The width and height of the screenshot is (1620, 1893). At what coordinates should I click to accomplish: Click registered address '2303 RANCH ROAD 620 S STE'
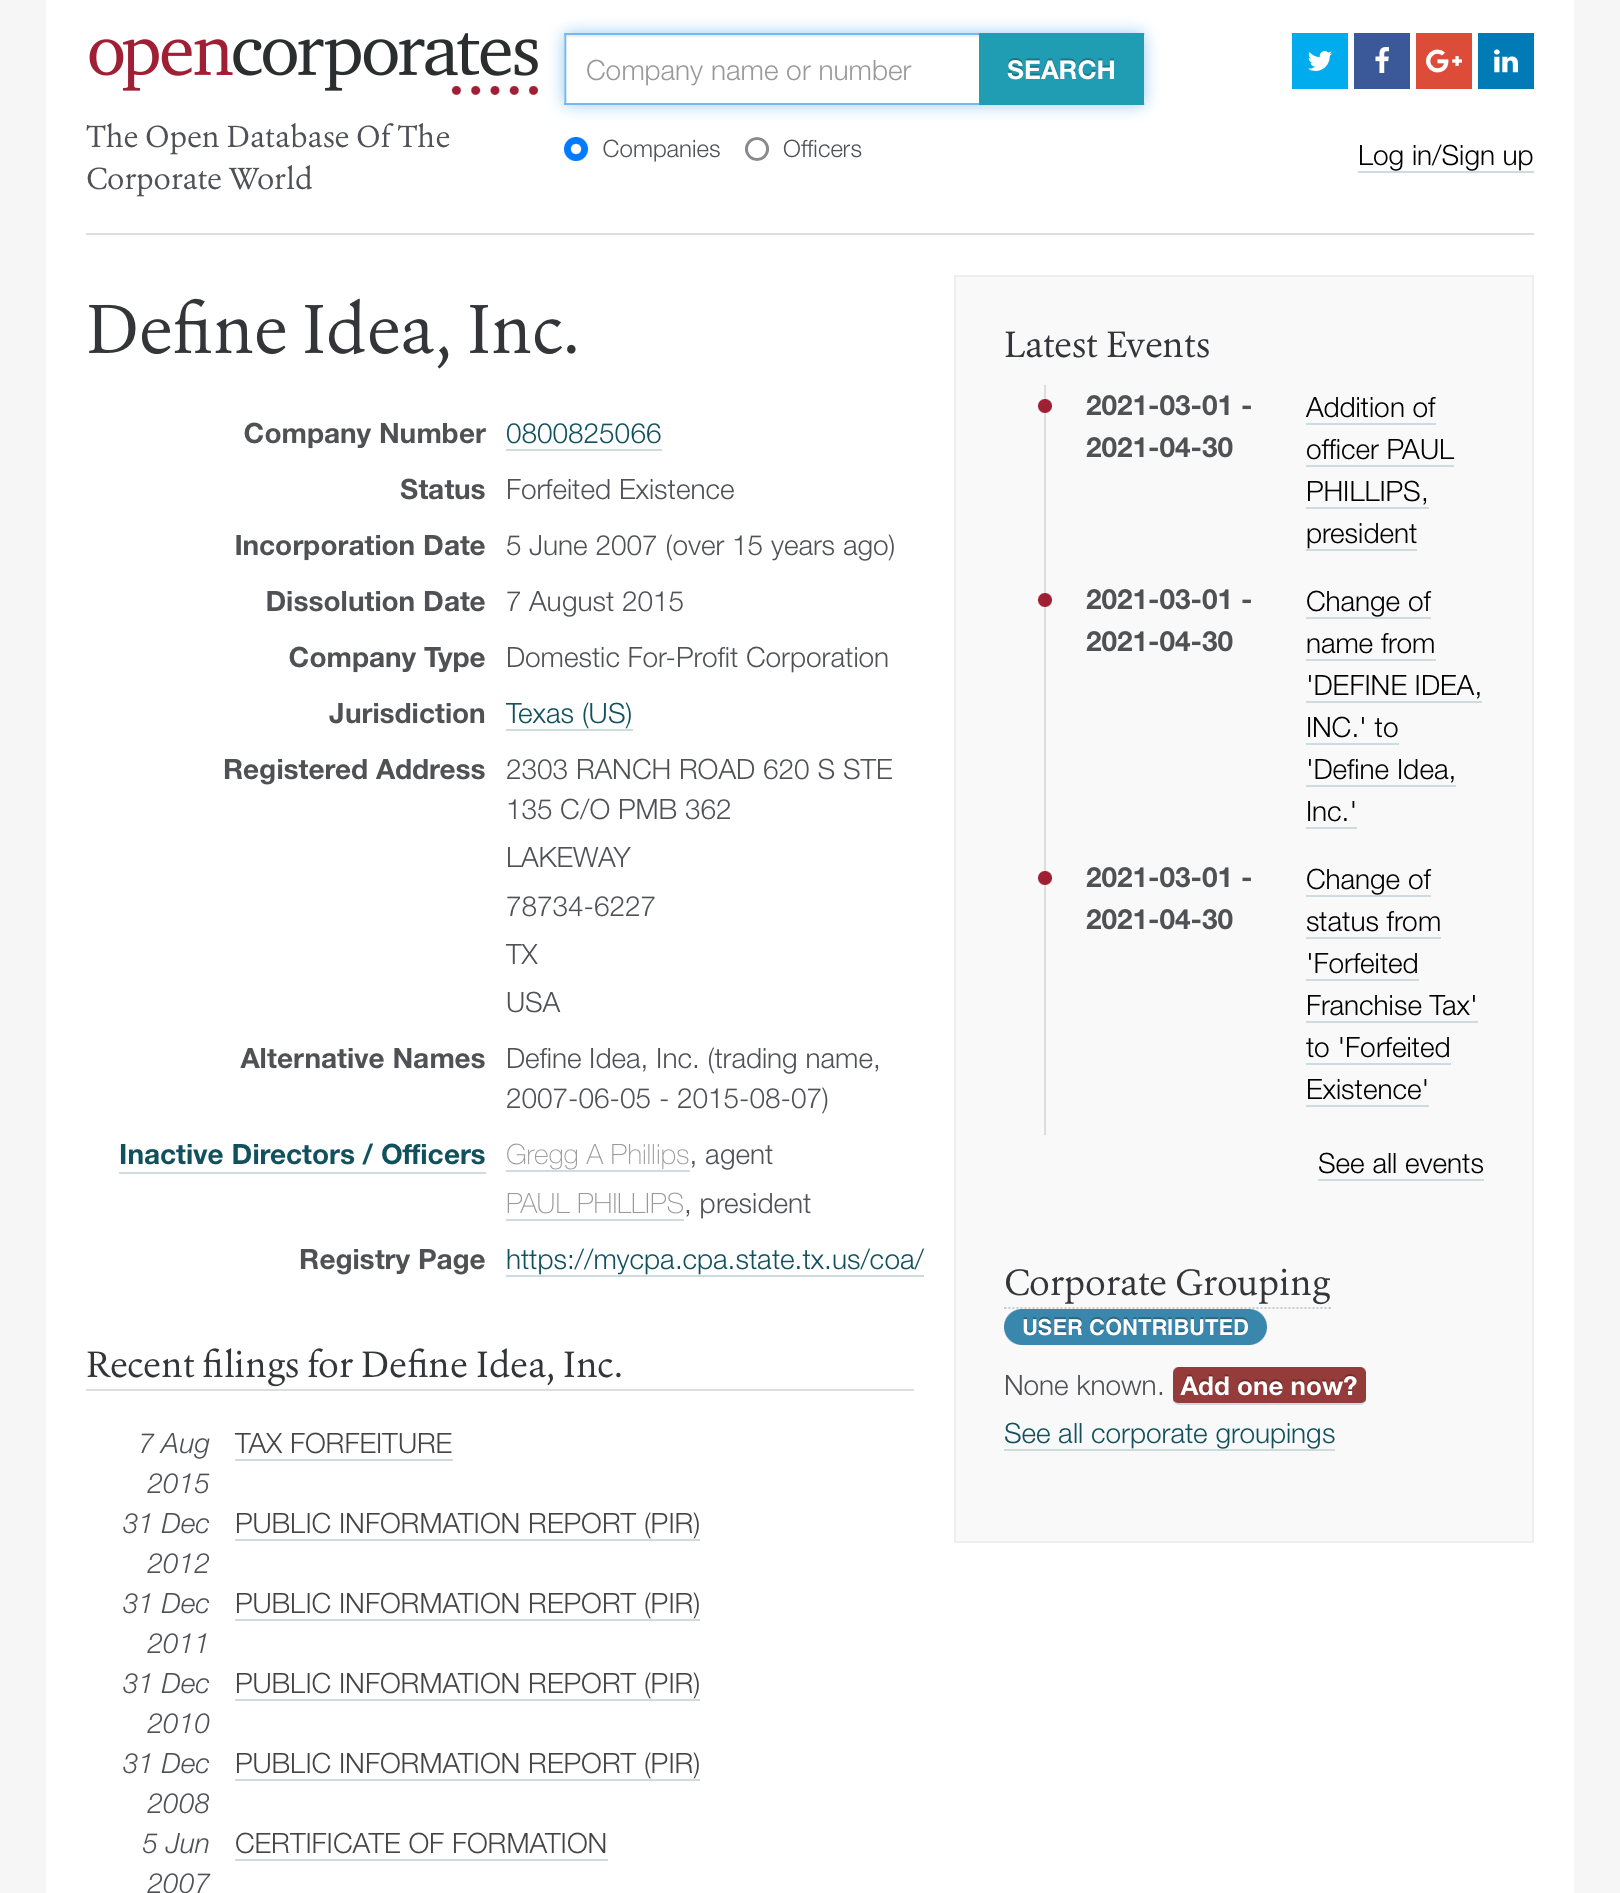tap(699, 770)
